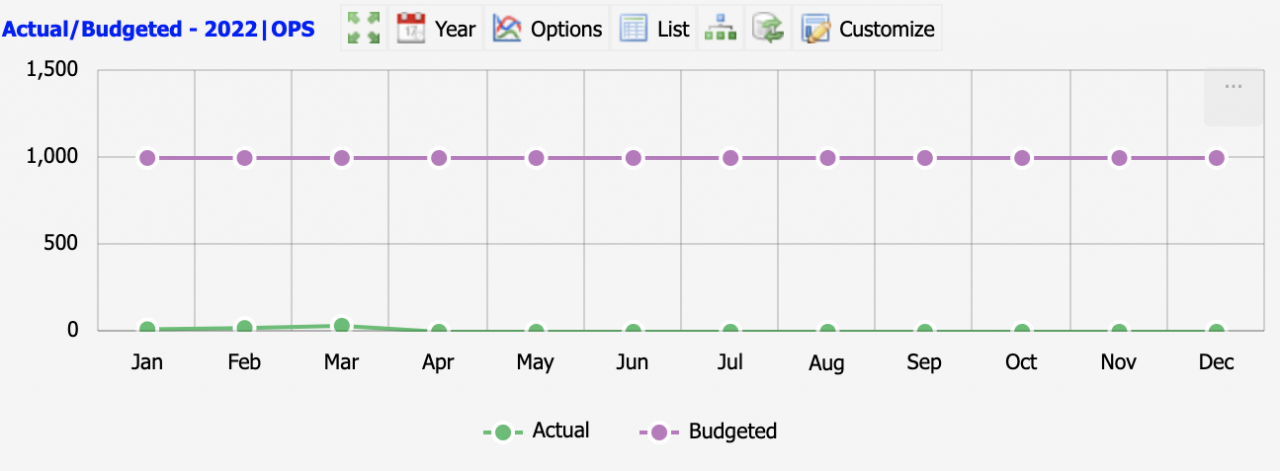Toggle the Budgeted series in legend
The height and width of the screenshot is (471, 1280).
point(708,431)
